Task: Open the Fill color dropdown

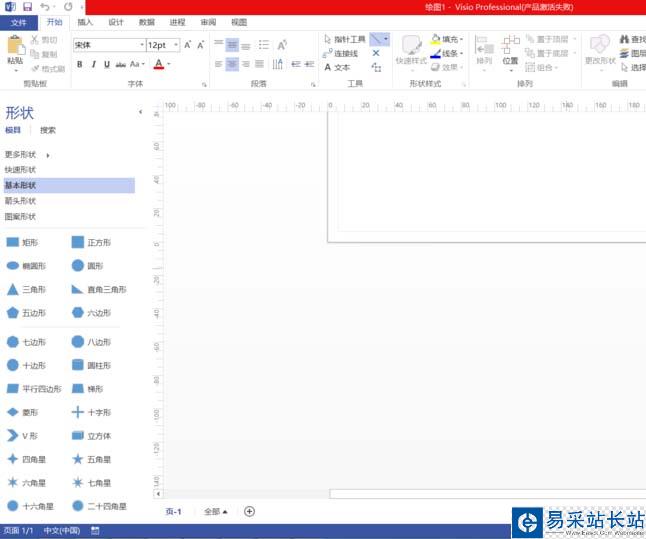Action: click(447, 40)
